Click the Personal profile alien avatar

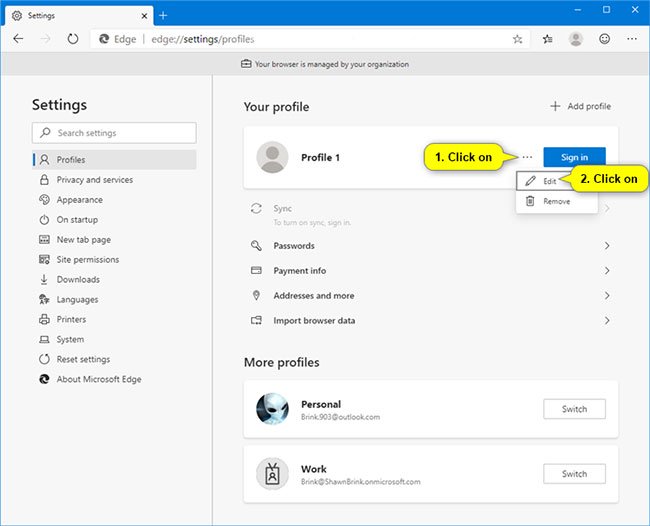[x=272, y=409]
